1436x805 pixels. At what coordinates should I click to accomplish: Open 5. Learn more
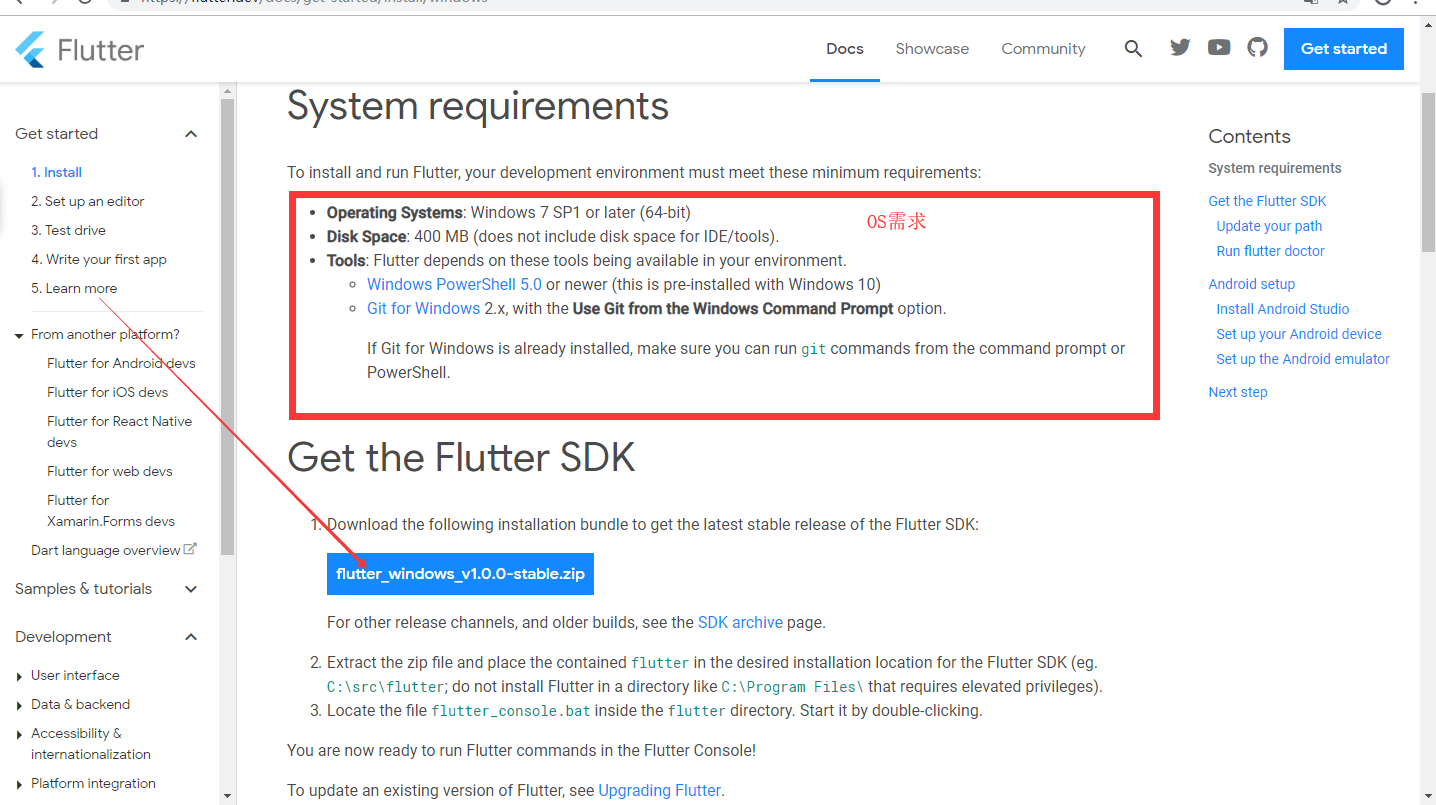click(x=74, y=288)
